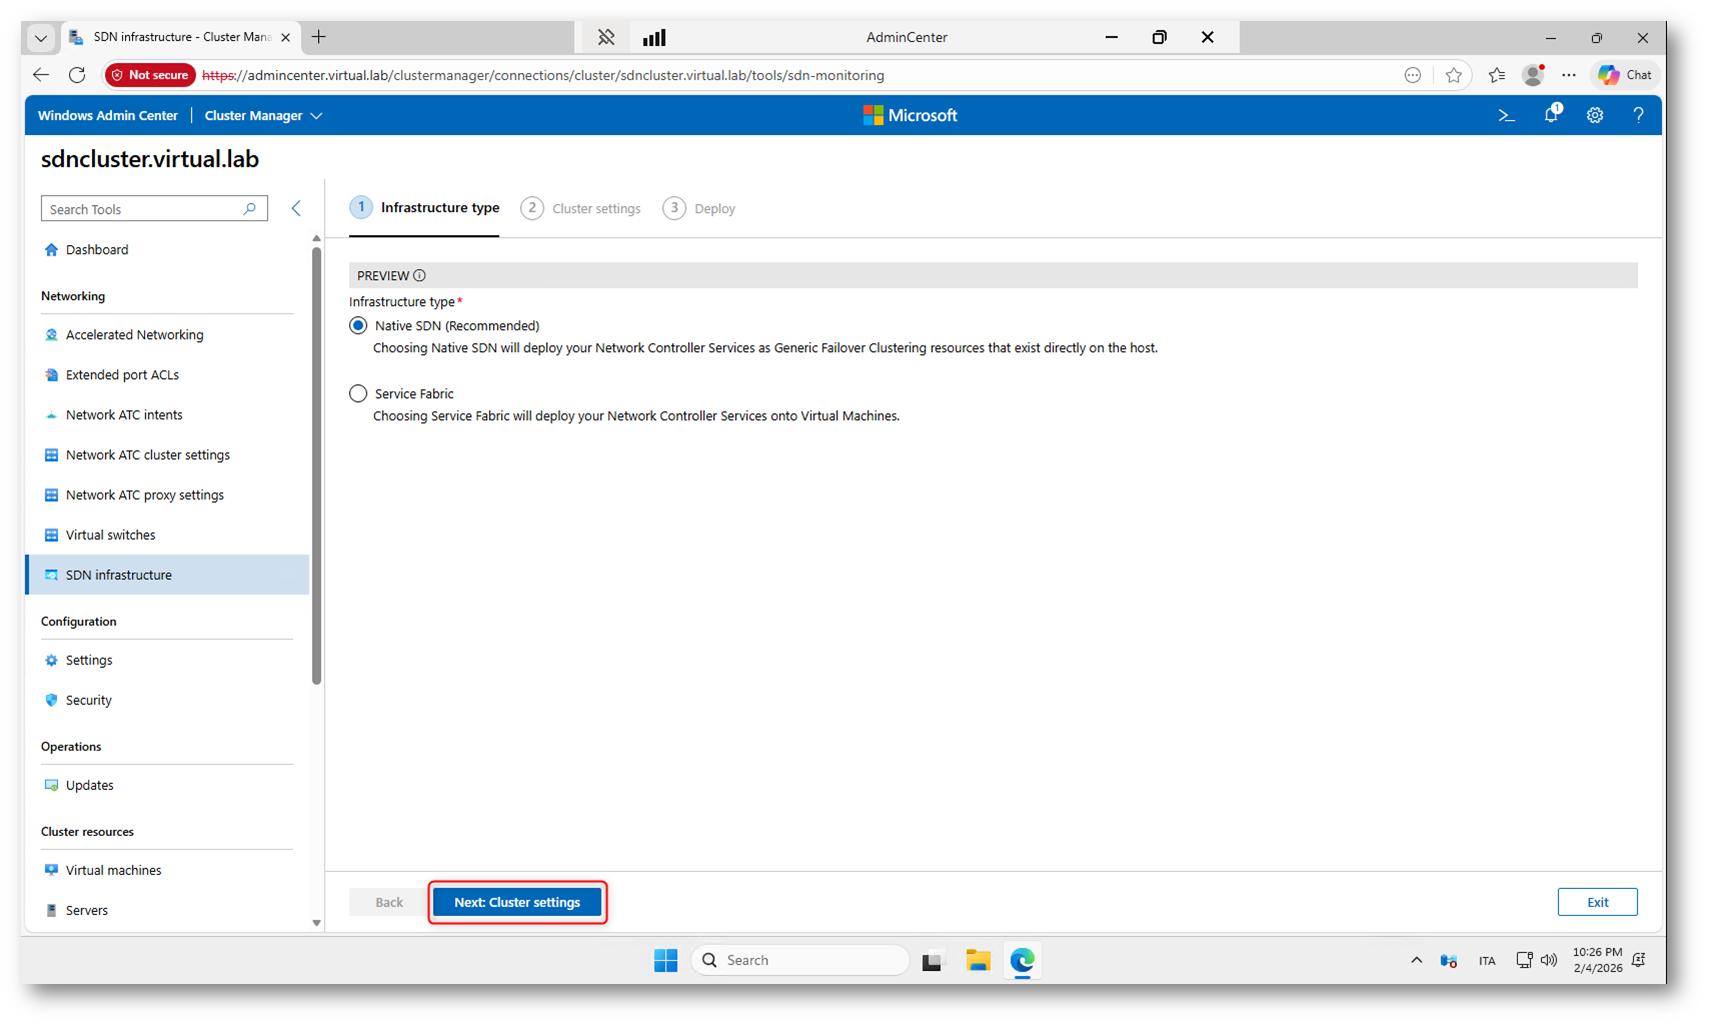Click the PREVIEW info icon
The image size is (1709, 1026).
click(x=420, y=276)
